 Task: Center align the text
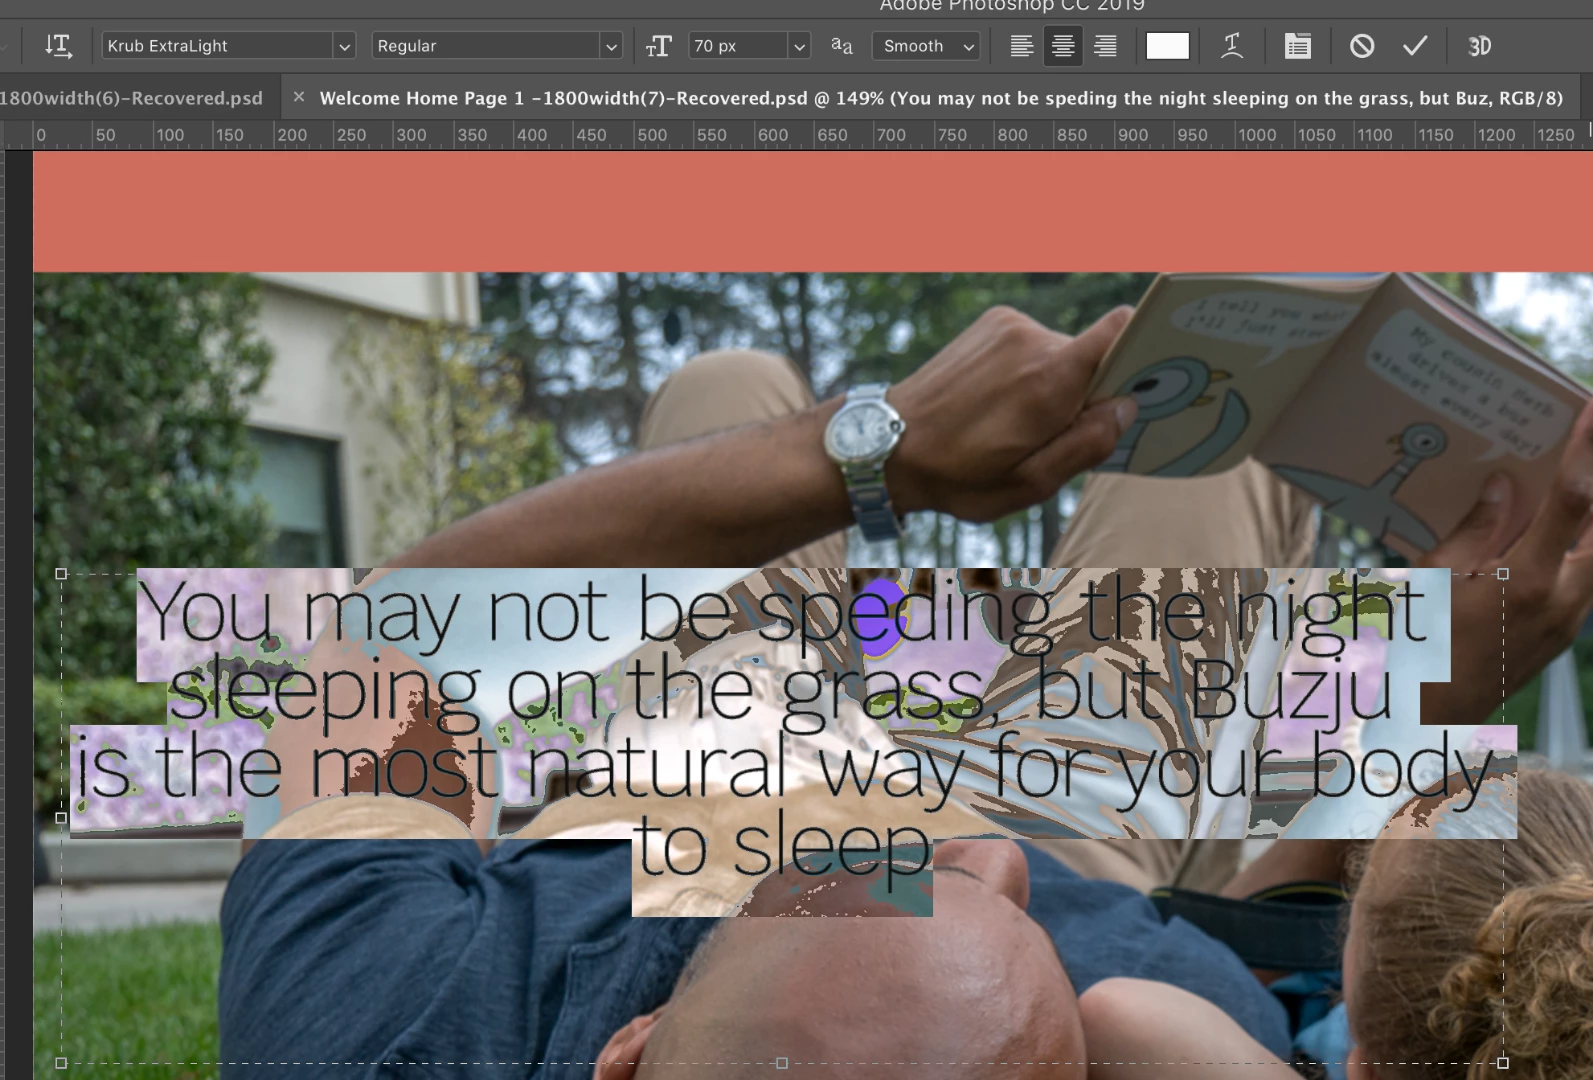click(1063, 46)
